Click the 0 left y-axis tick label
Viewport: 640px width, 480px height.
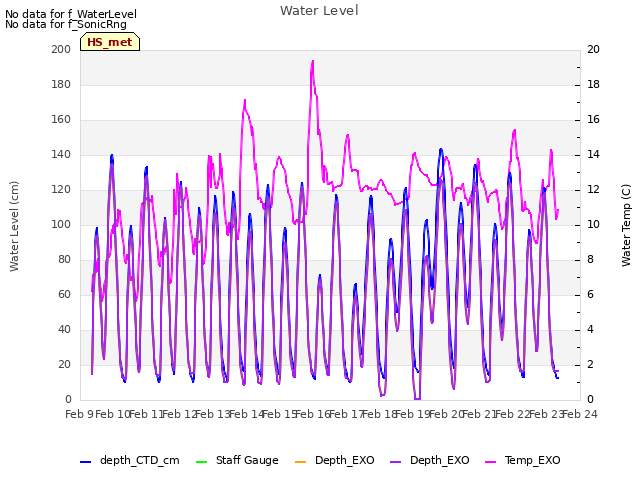(68, 399)
